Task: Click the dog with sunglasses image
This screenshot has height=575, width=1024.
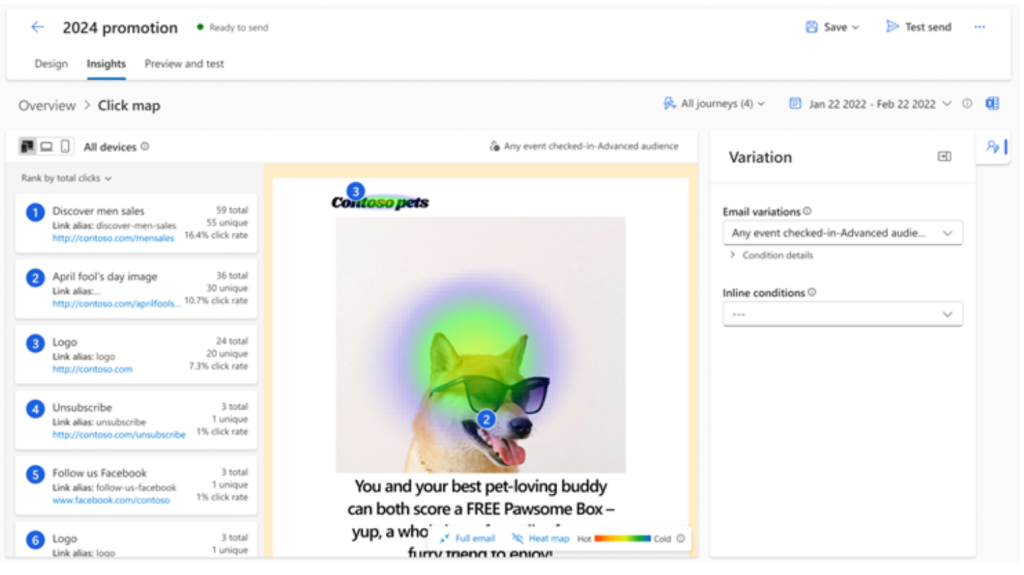Action: 481,345
